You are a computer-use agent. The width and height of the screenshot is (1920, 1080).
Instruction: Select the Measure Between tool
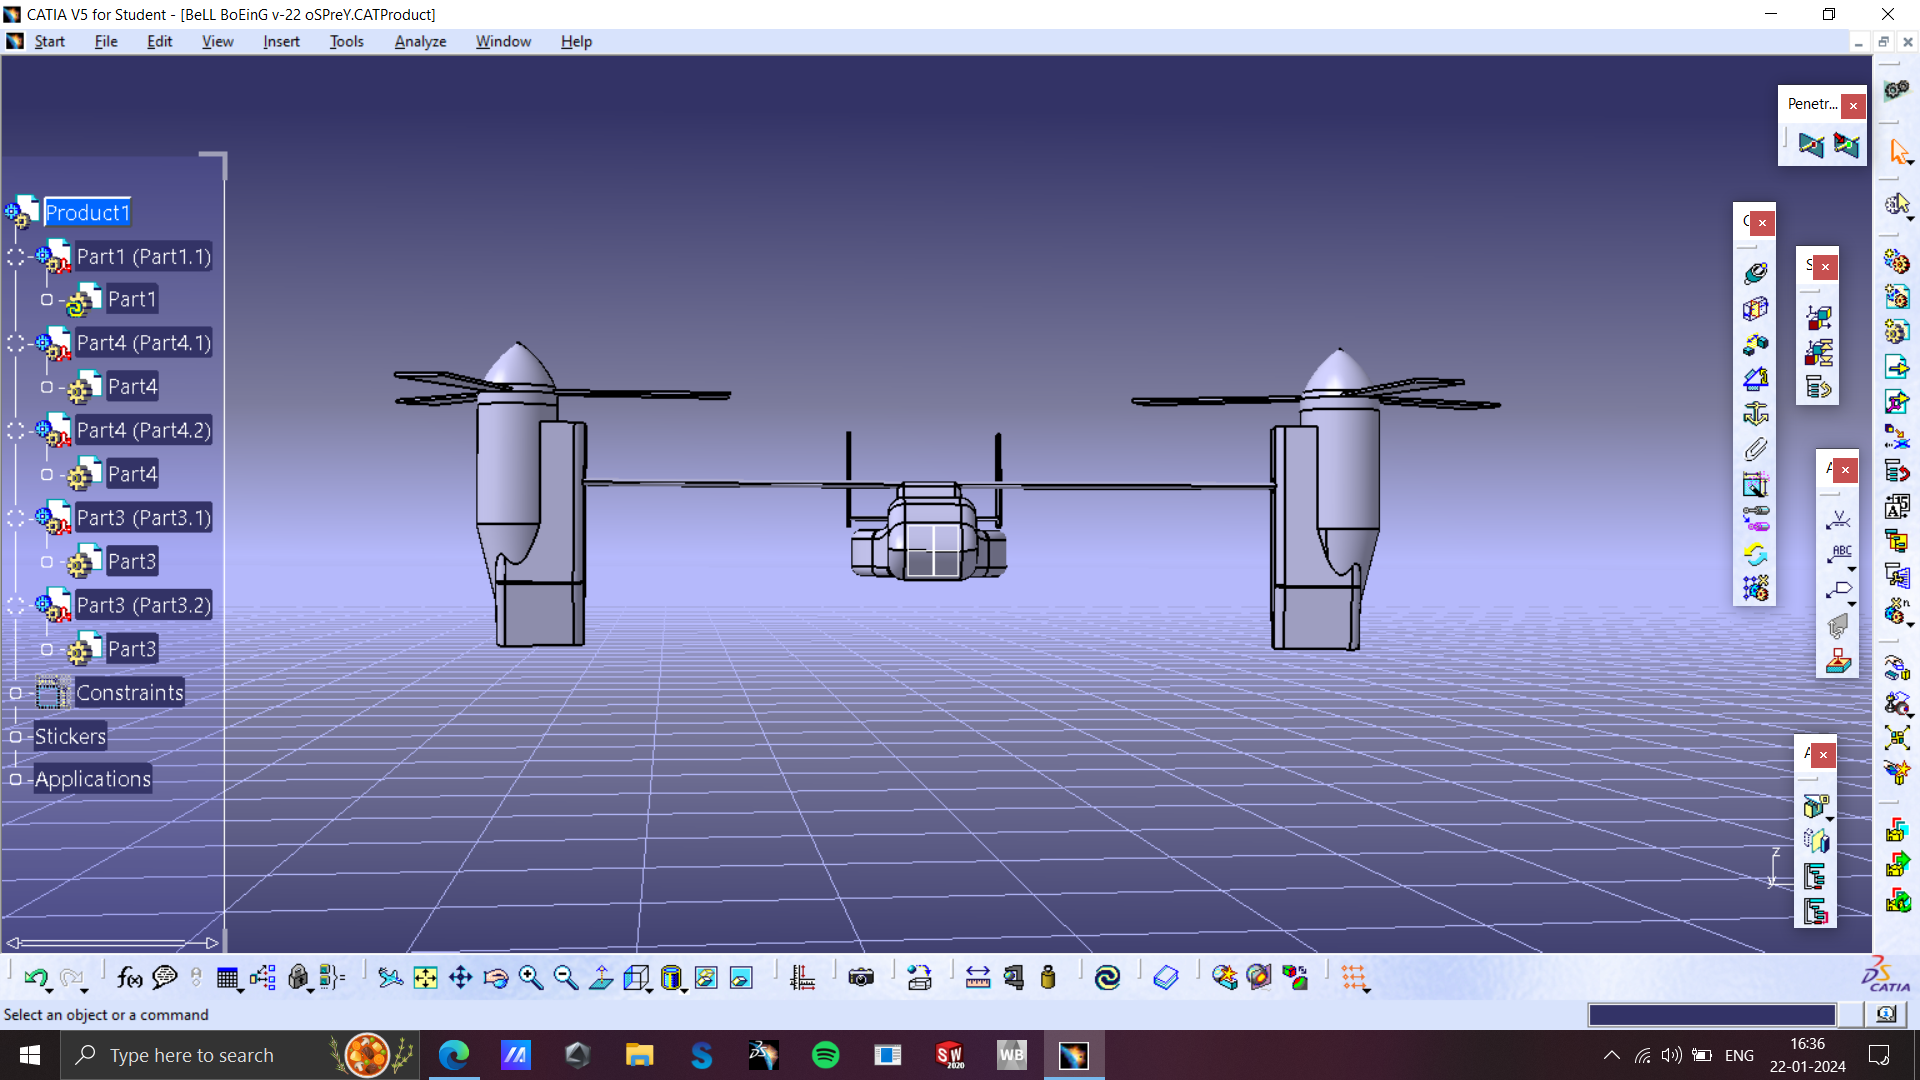pyautogui.click(x=977, y=977)
